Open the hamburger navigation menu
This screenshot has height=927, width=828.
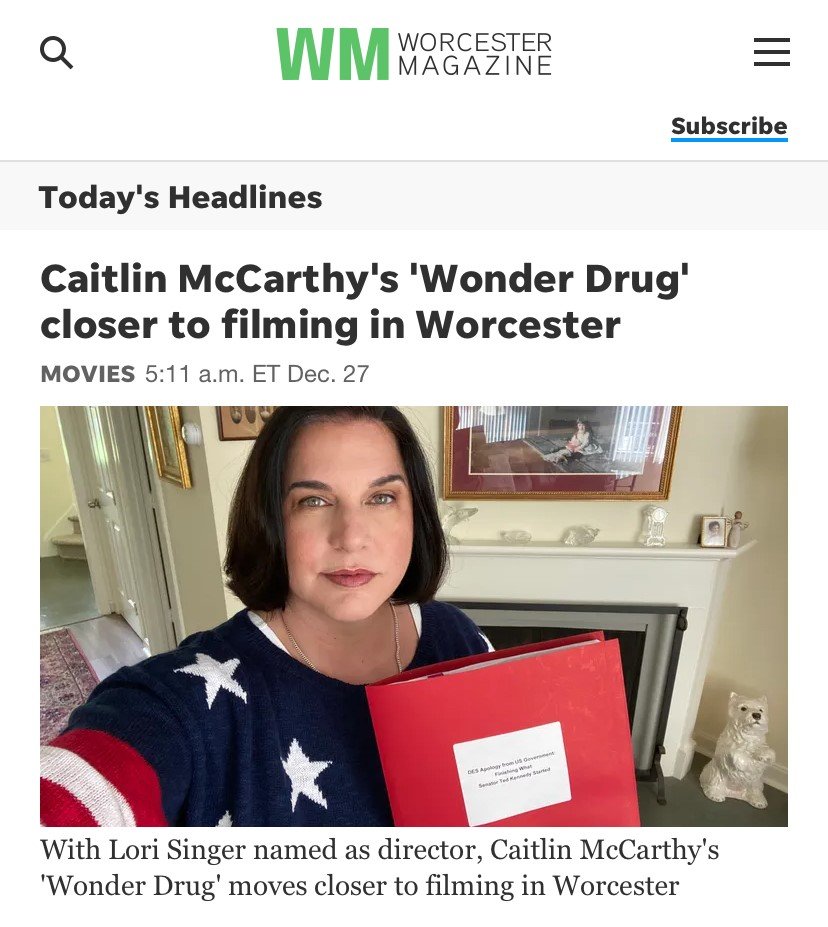[x=771, y=52]
